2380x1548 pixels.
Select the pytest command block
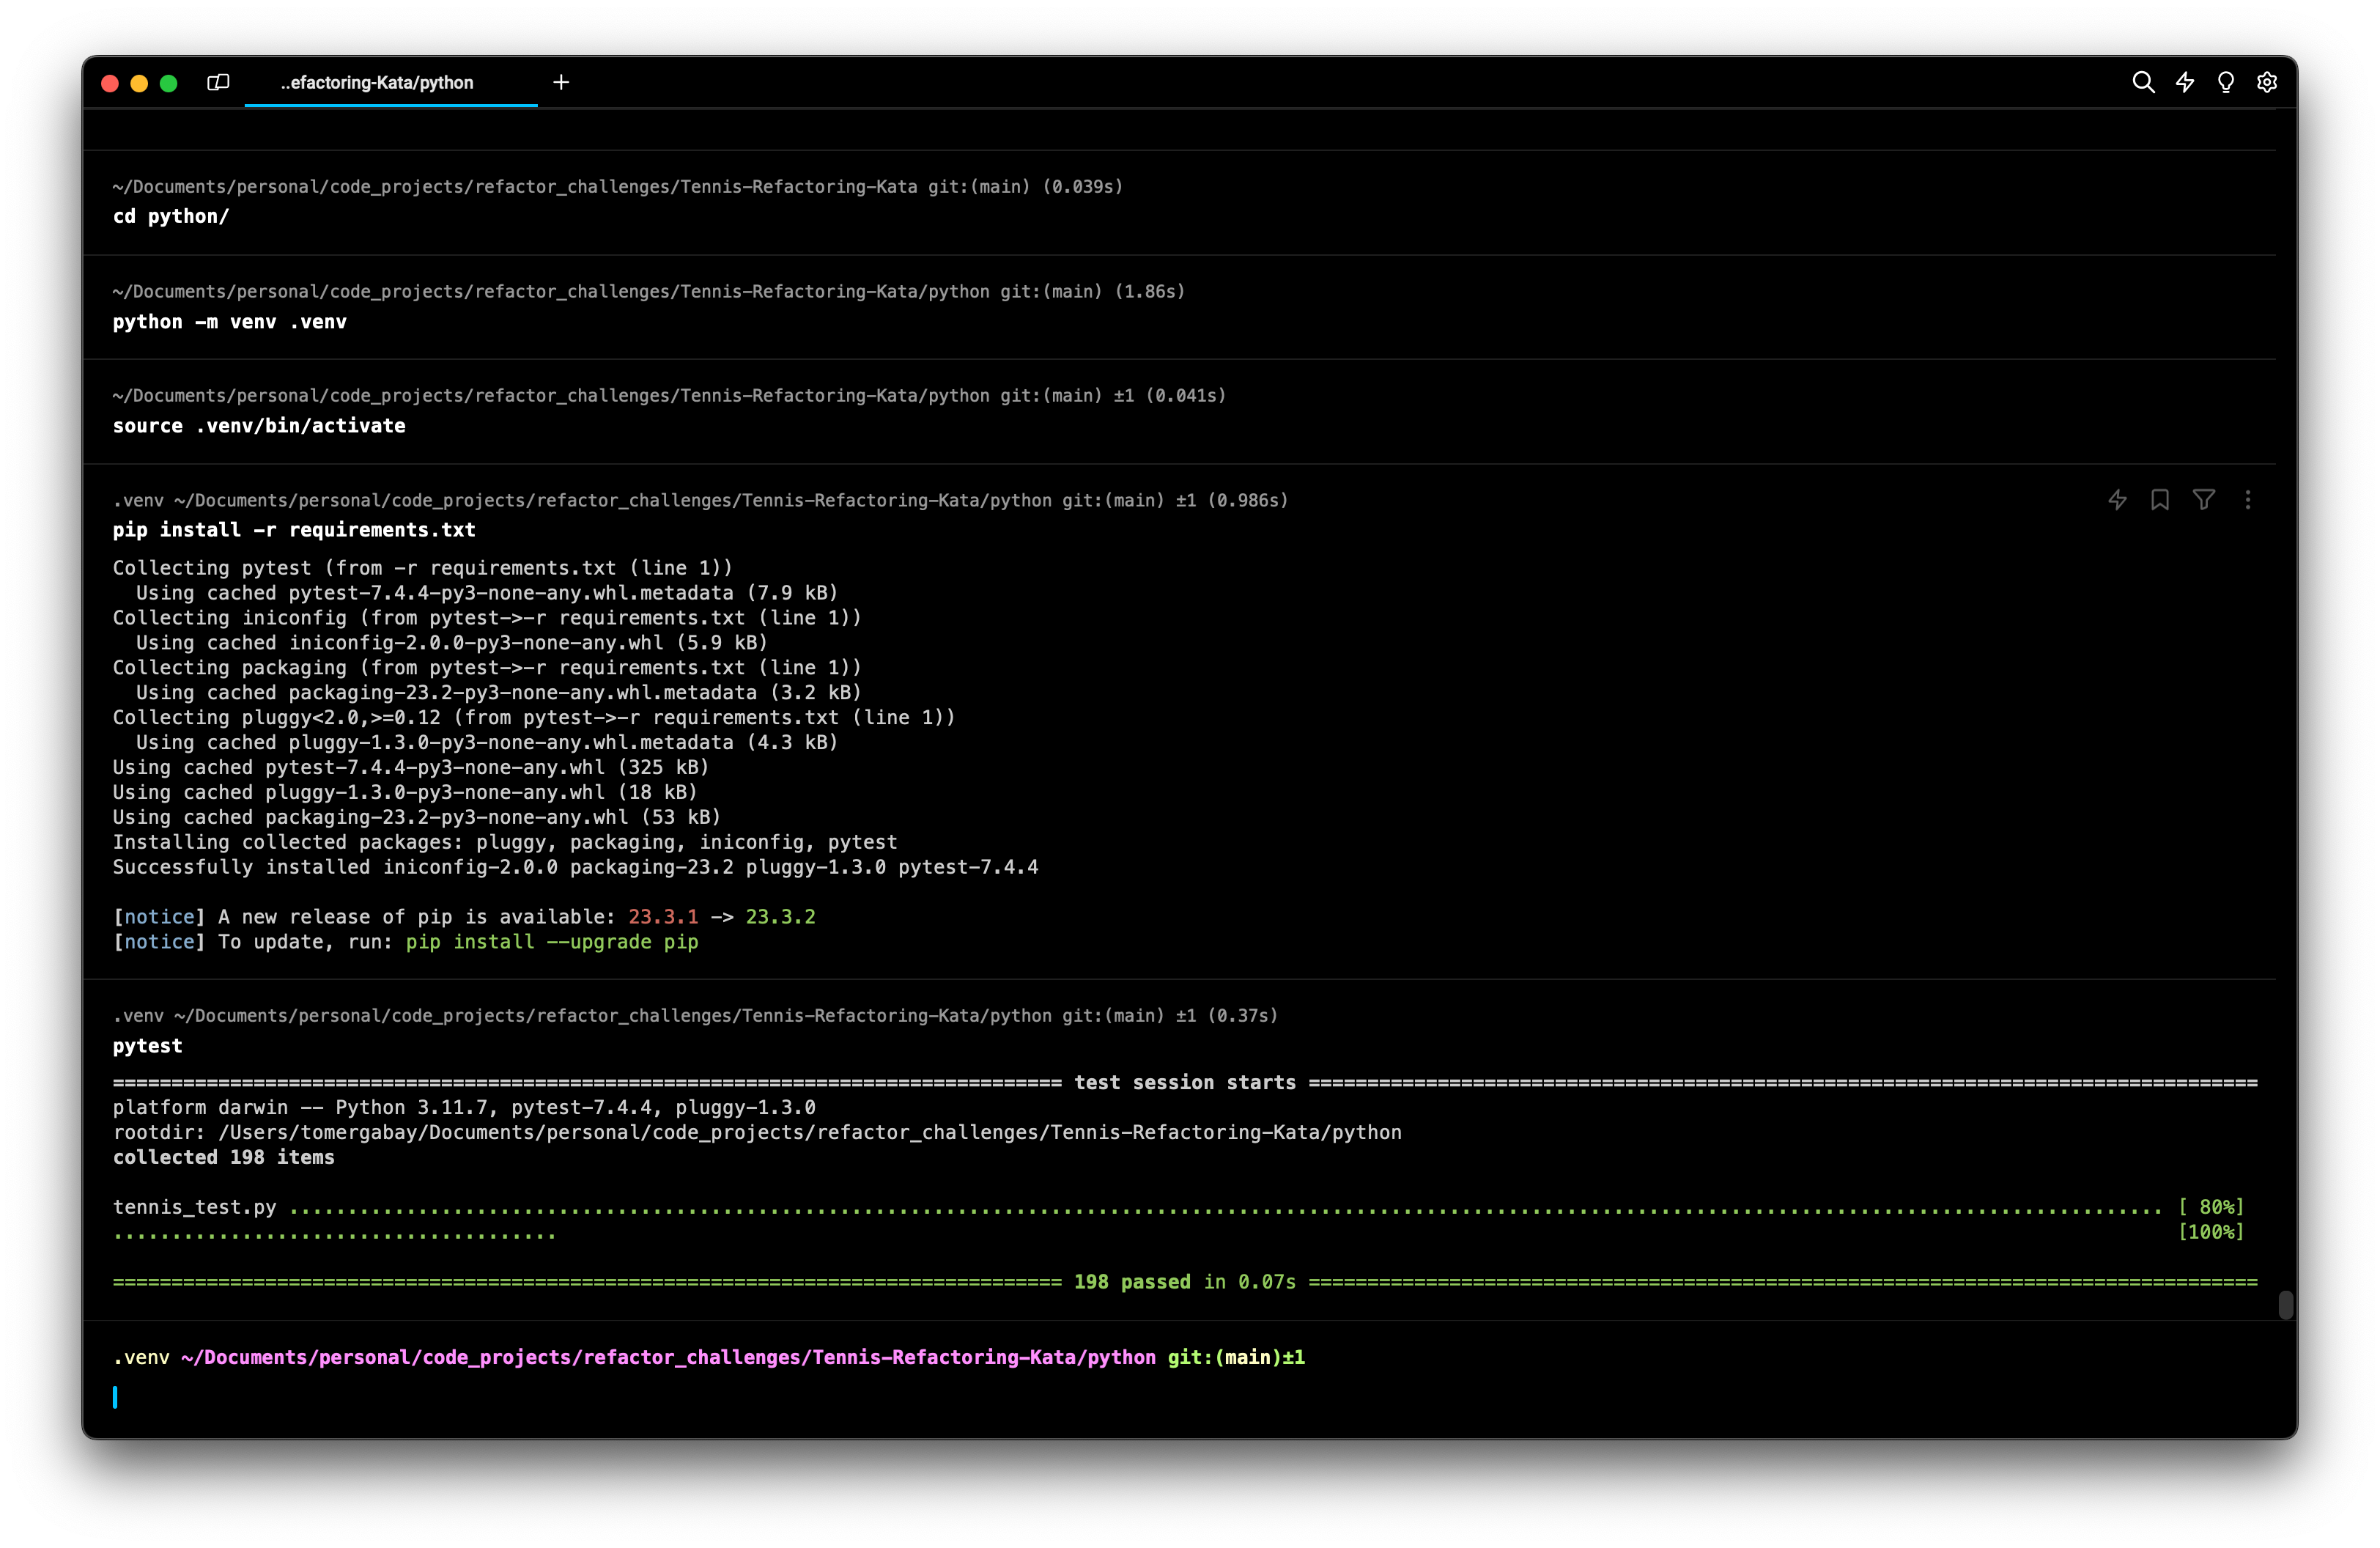pos(148,1046)
